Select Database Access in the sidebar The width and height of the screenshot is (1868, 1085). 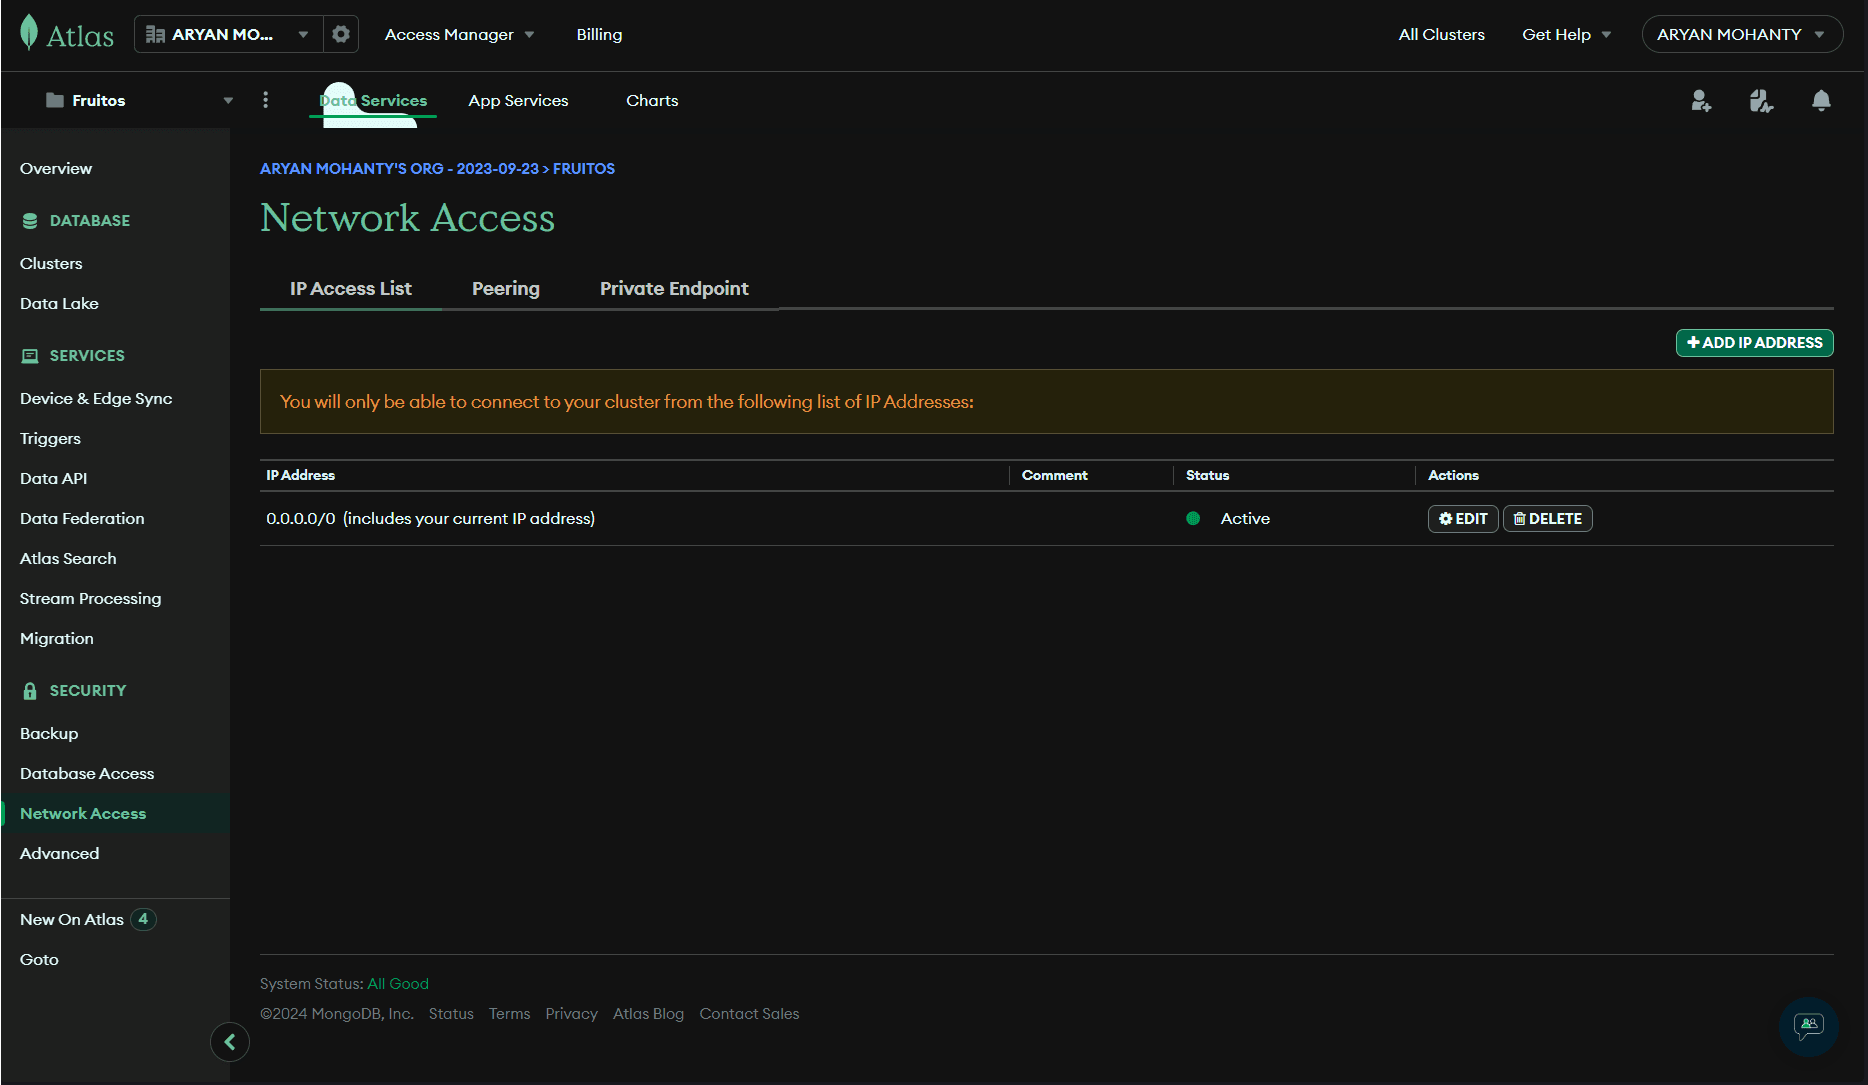point(86,773)
